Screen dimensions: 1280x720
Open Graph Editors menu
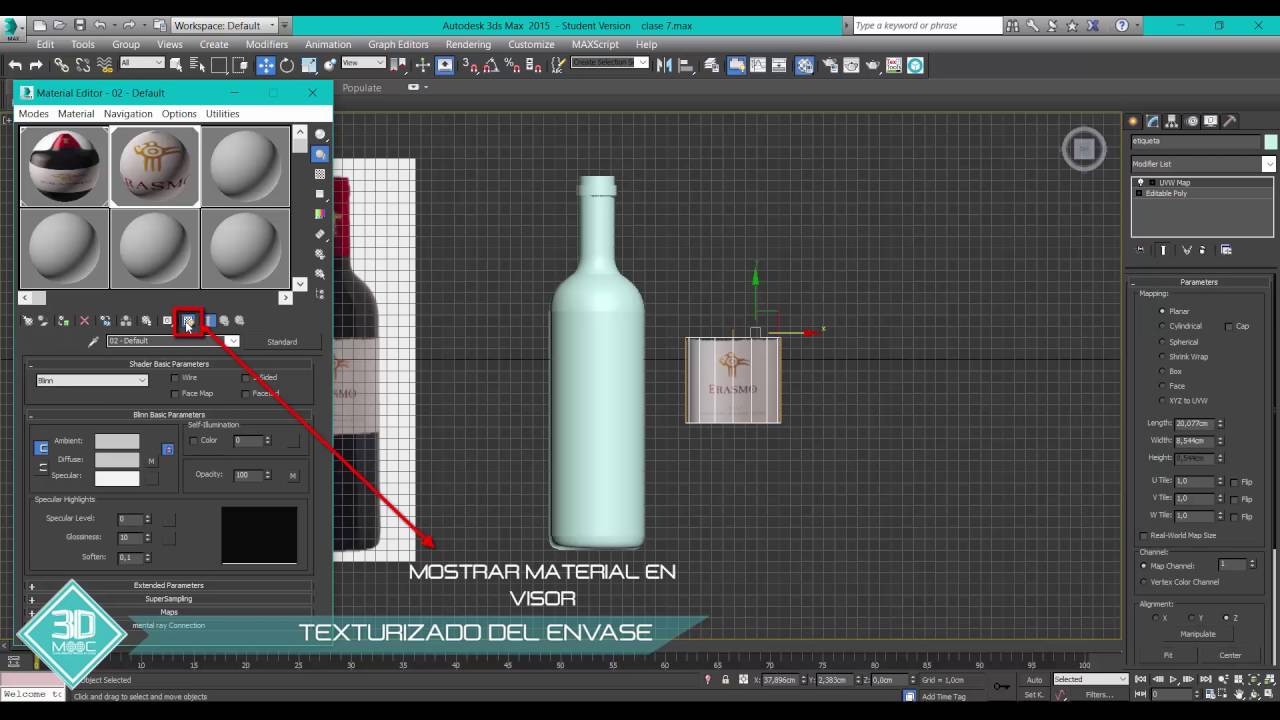(398, 44)
